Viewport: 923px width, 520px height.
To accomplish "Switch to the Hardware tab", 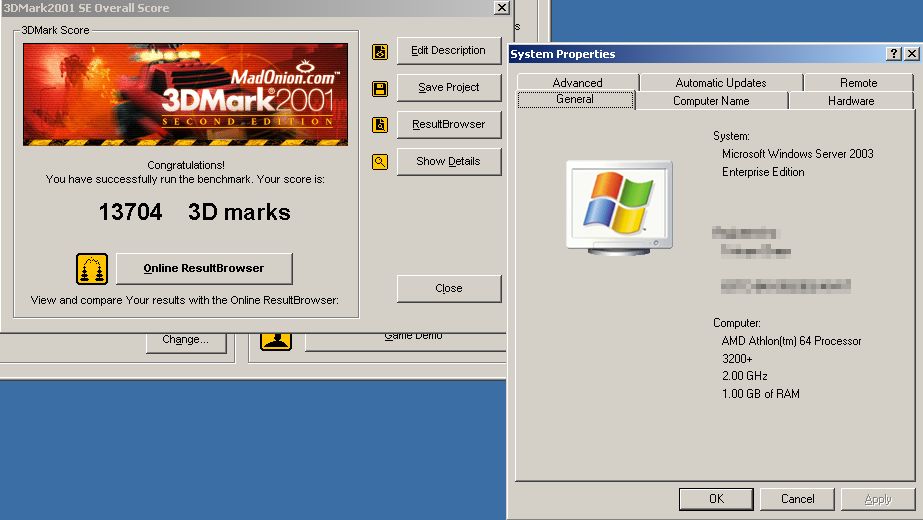I will 851,101.
